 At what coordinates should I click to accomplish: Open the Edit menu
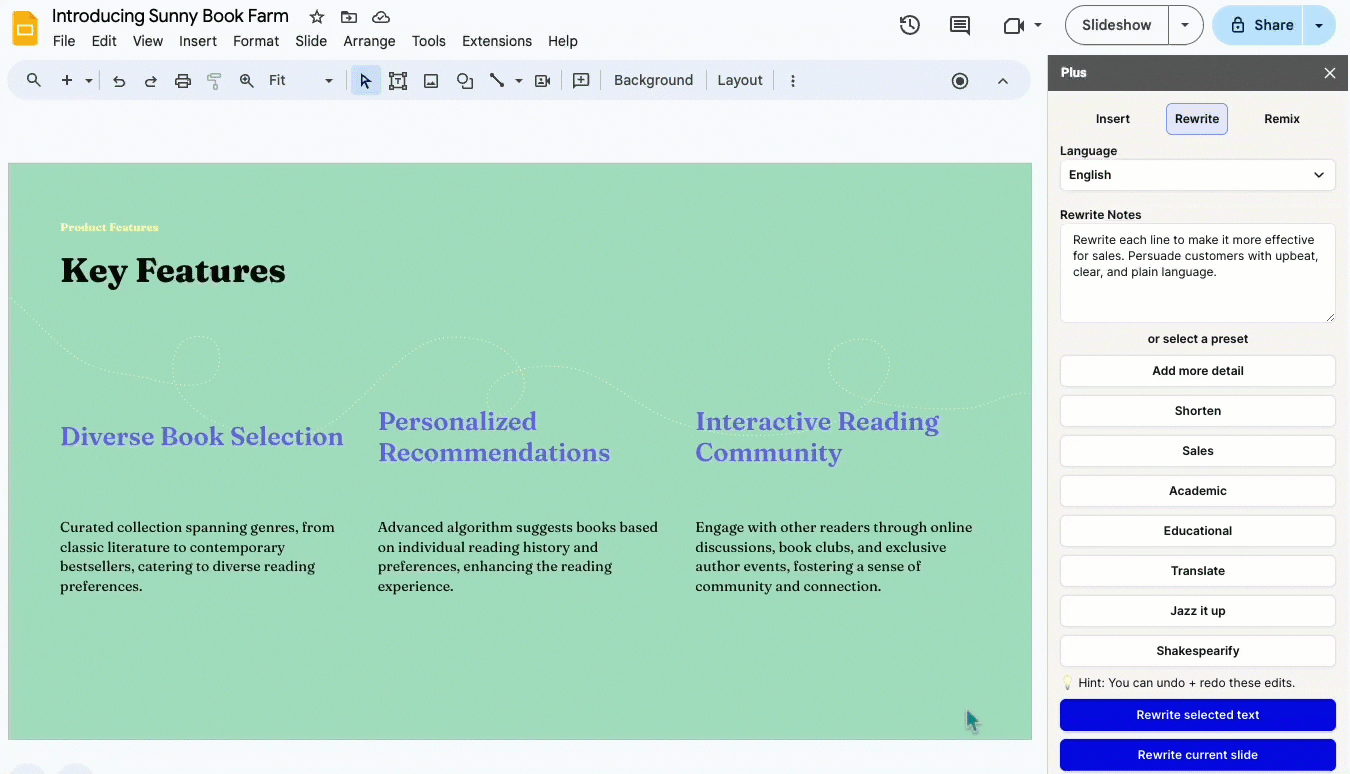click(104, 41)
